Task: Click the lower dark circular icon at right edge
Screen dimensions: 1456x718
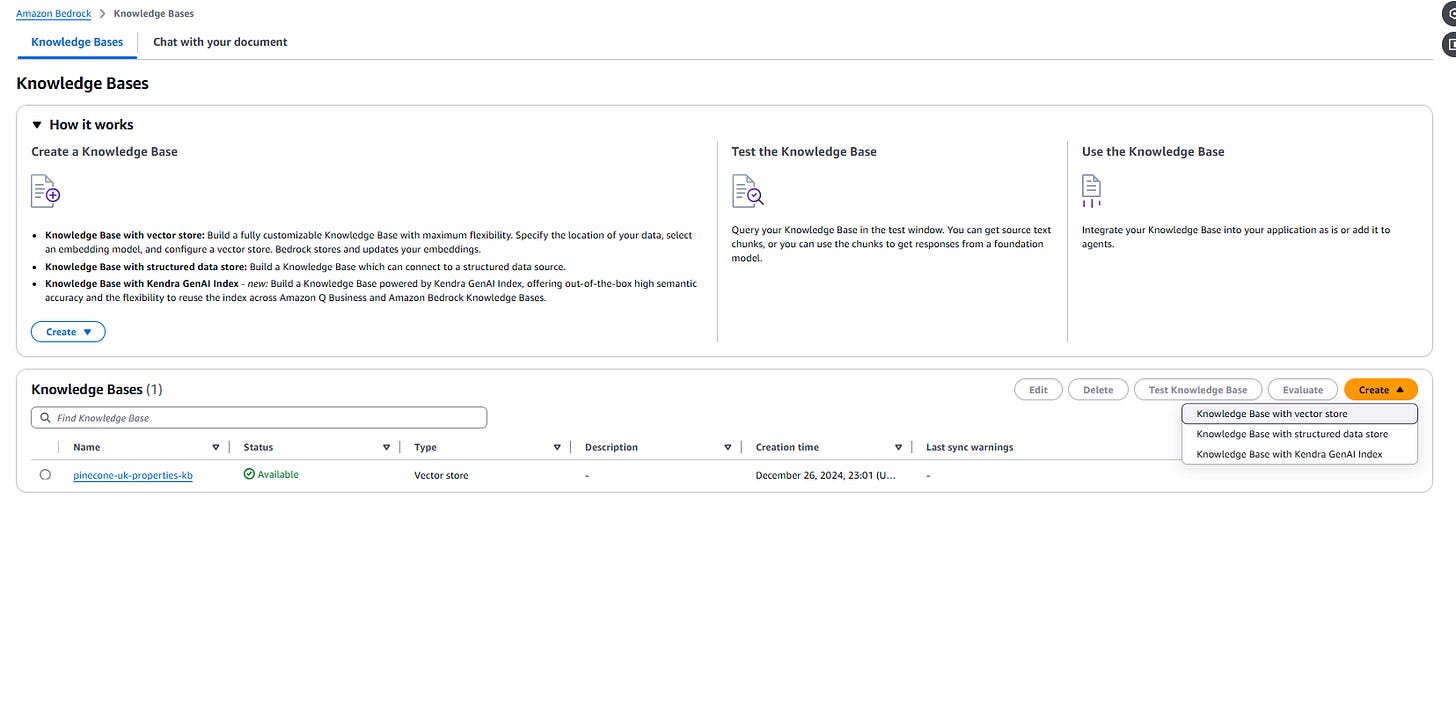Action: point(1450,44)
